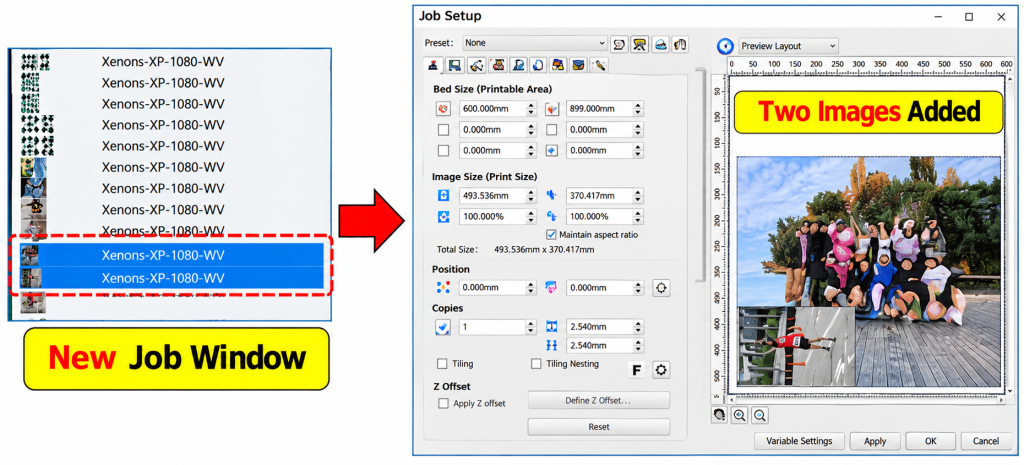
Task: Increase the 899.000mm bed height stepper
Action: pos(638,105)
